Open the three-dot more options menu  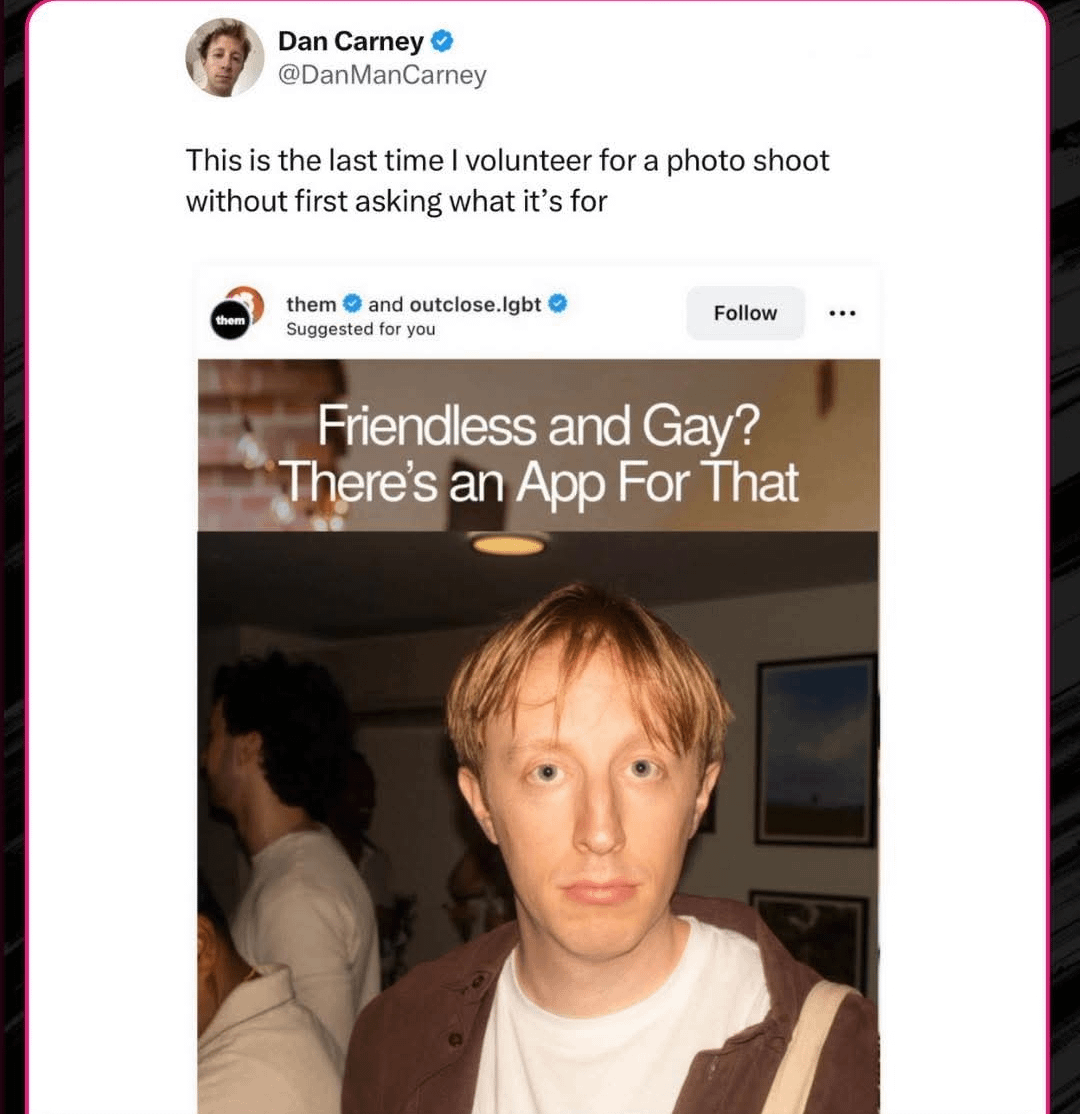point(842,313)
